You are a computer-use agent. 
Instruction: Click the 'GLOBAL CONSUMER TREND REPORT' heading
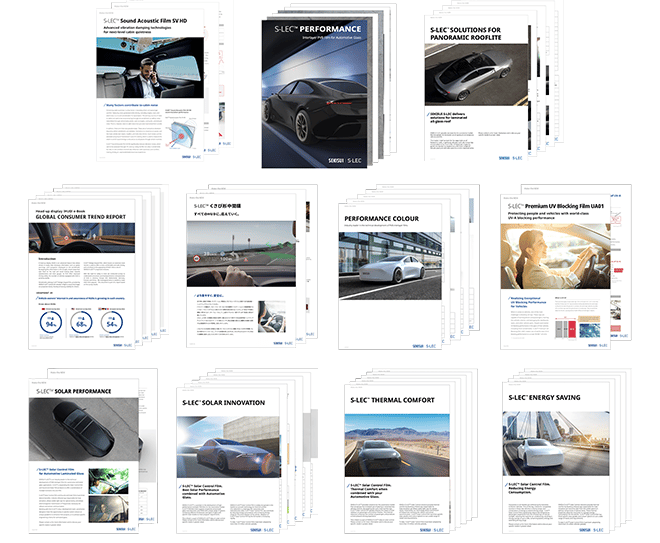coord(80,217)
